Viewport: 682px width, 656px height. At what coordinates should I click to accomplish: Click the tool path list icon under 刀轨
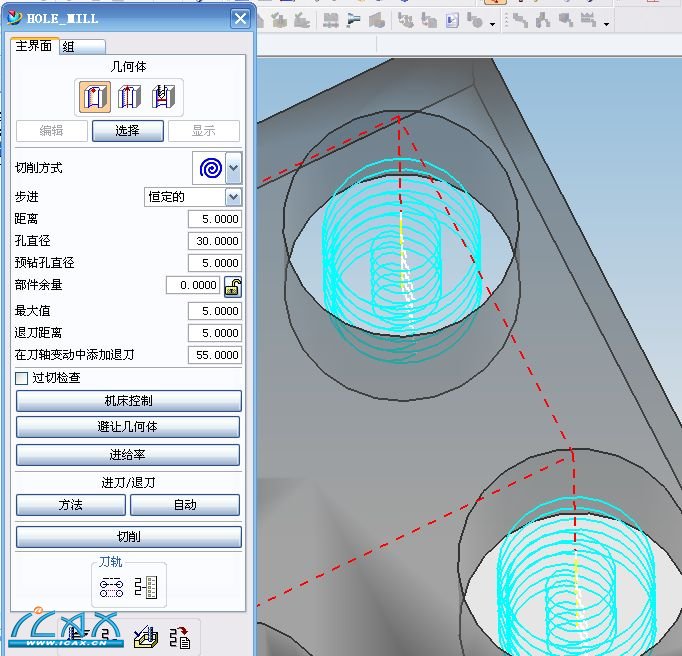[x=146, y=587]
